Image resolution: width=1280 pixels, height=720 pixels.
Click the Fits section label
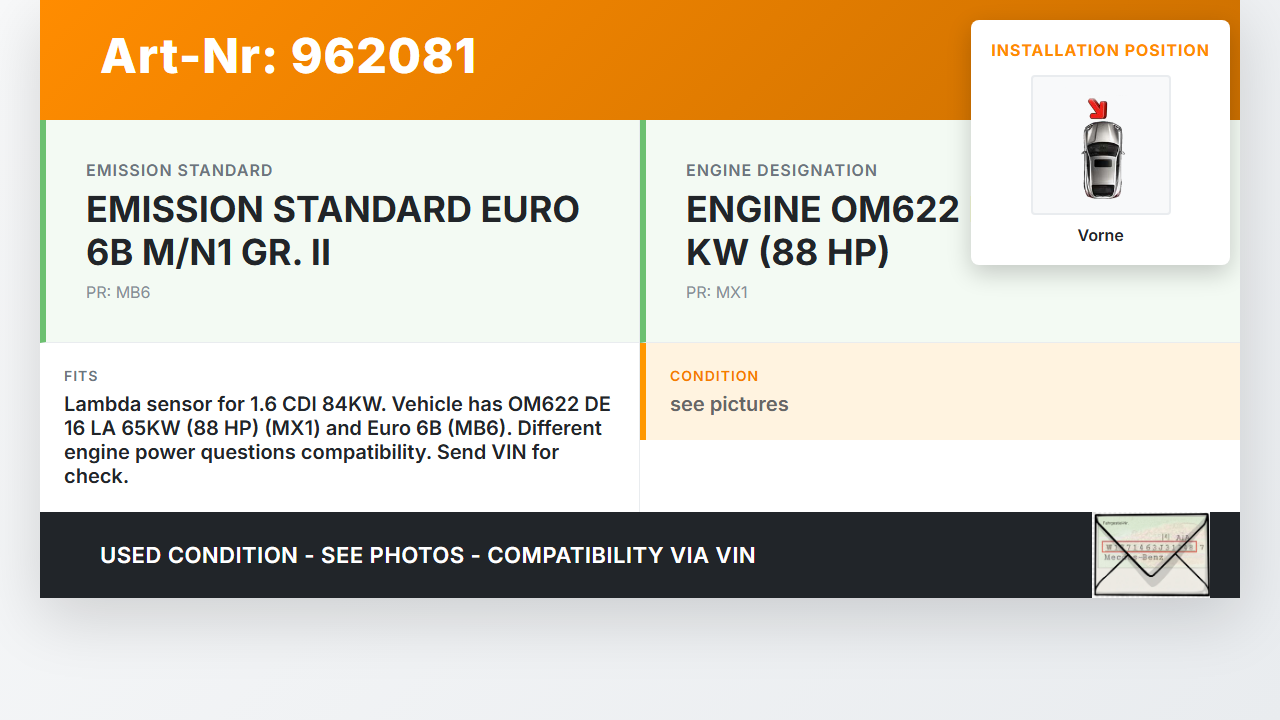click(81, 376)
